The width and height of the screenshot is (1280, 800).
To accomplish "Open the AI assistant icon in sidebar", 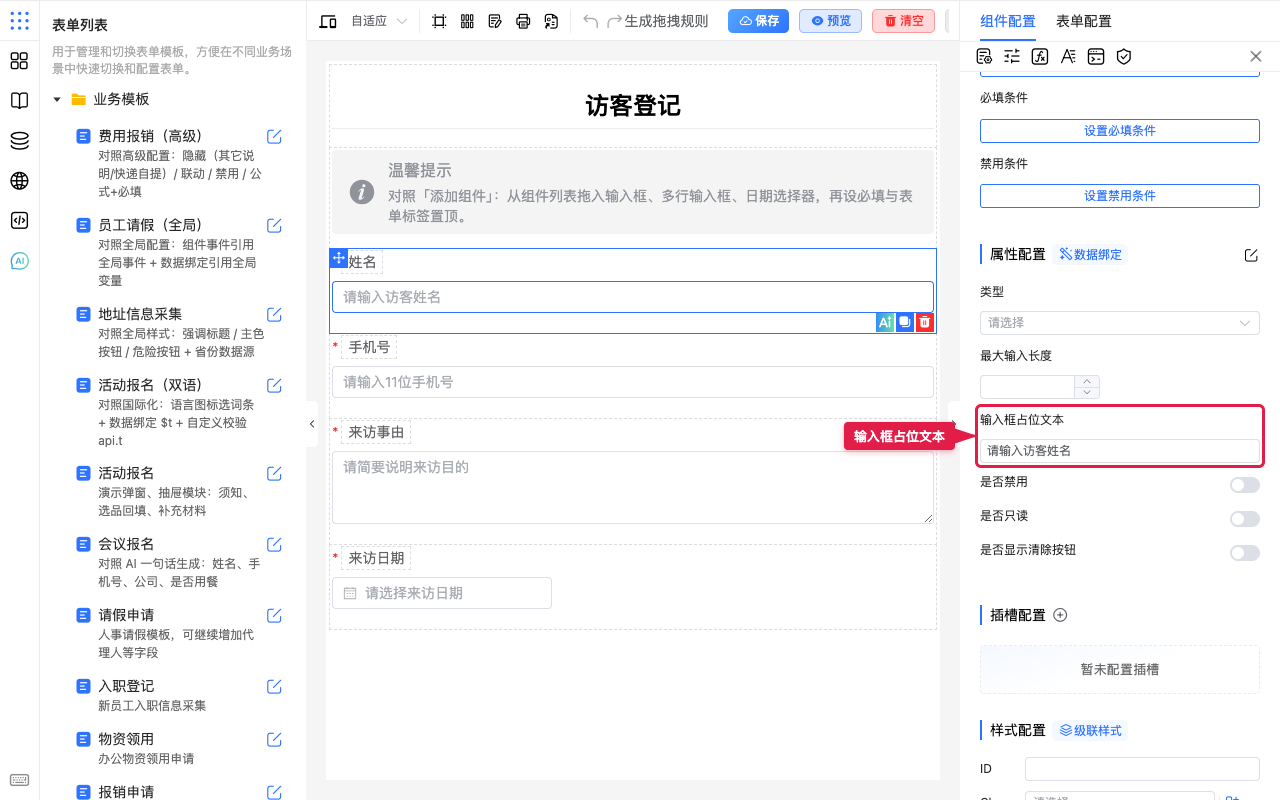I will pyautogui.click(x=19, y=261).
